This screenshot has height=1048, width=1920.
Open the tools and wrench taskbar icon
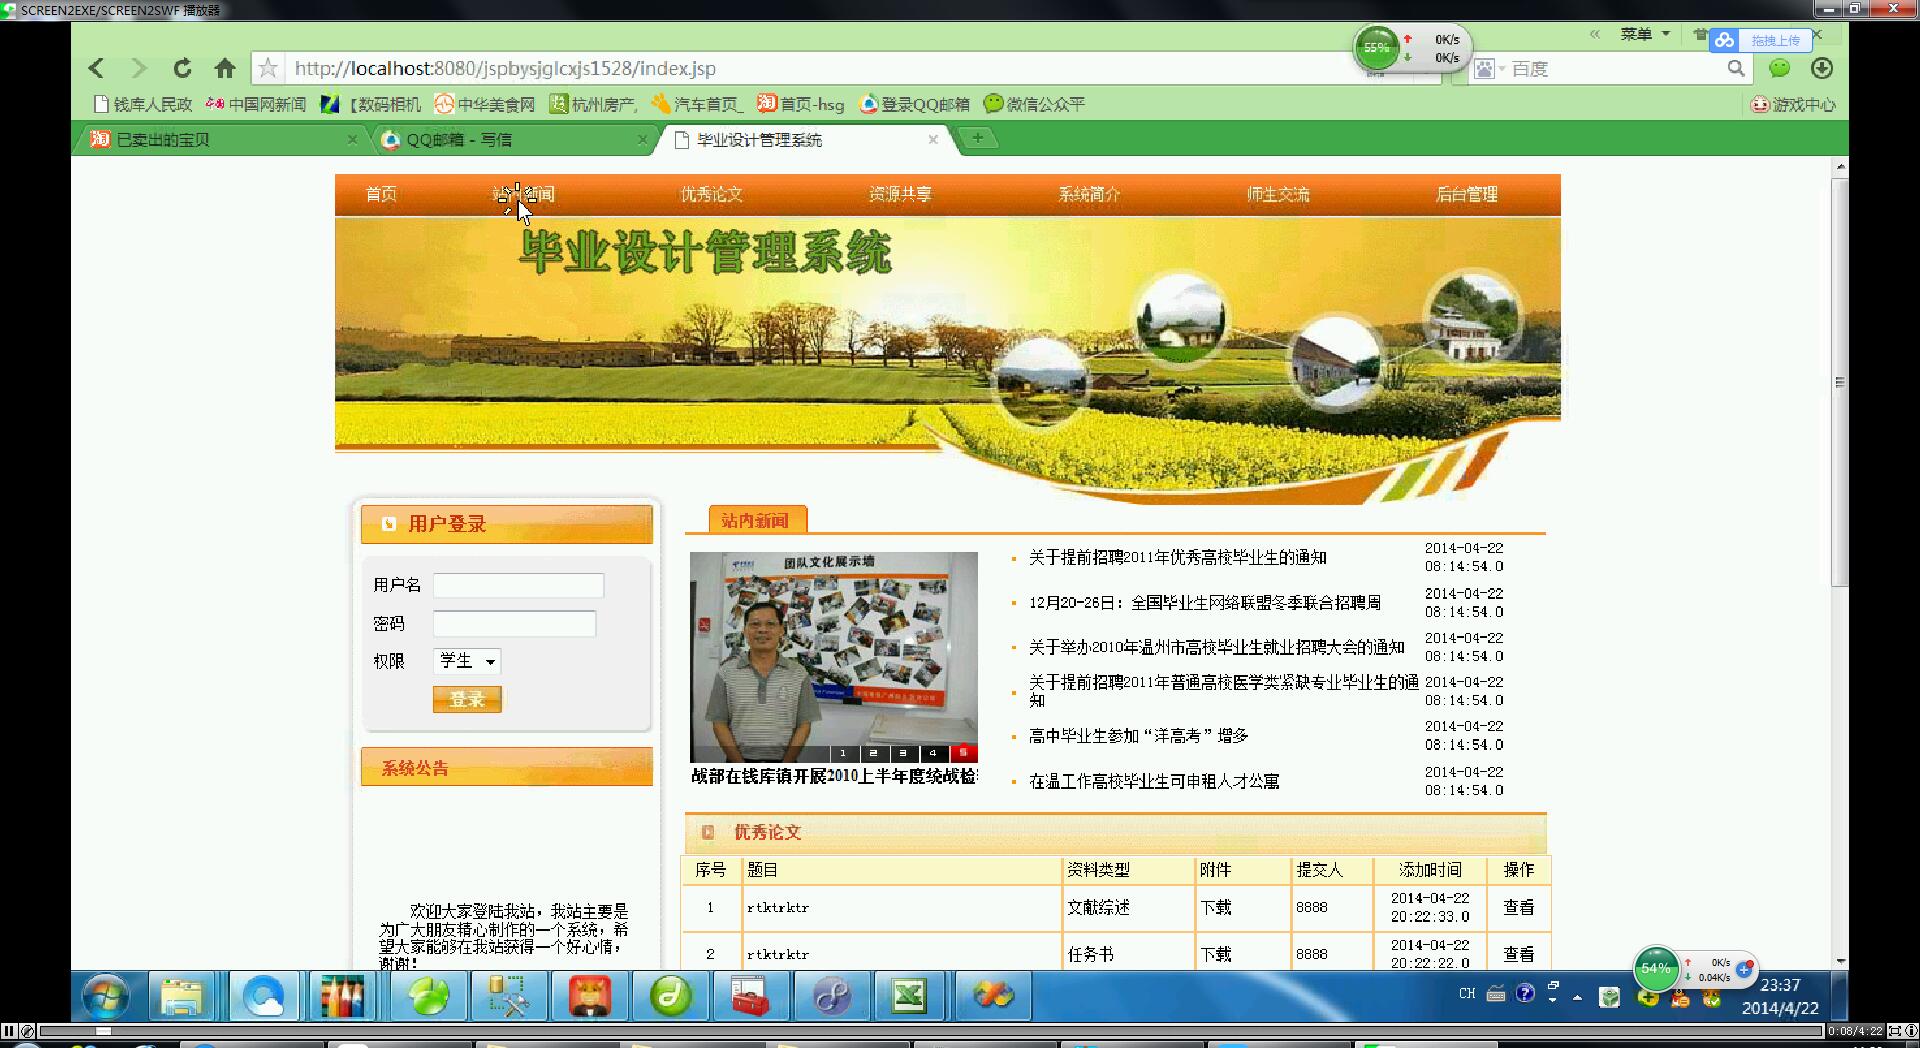(x=508, y=996)
